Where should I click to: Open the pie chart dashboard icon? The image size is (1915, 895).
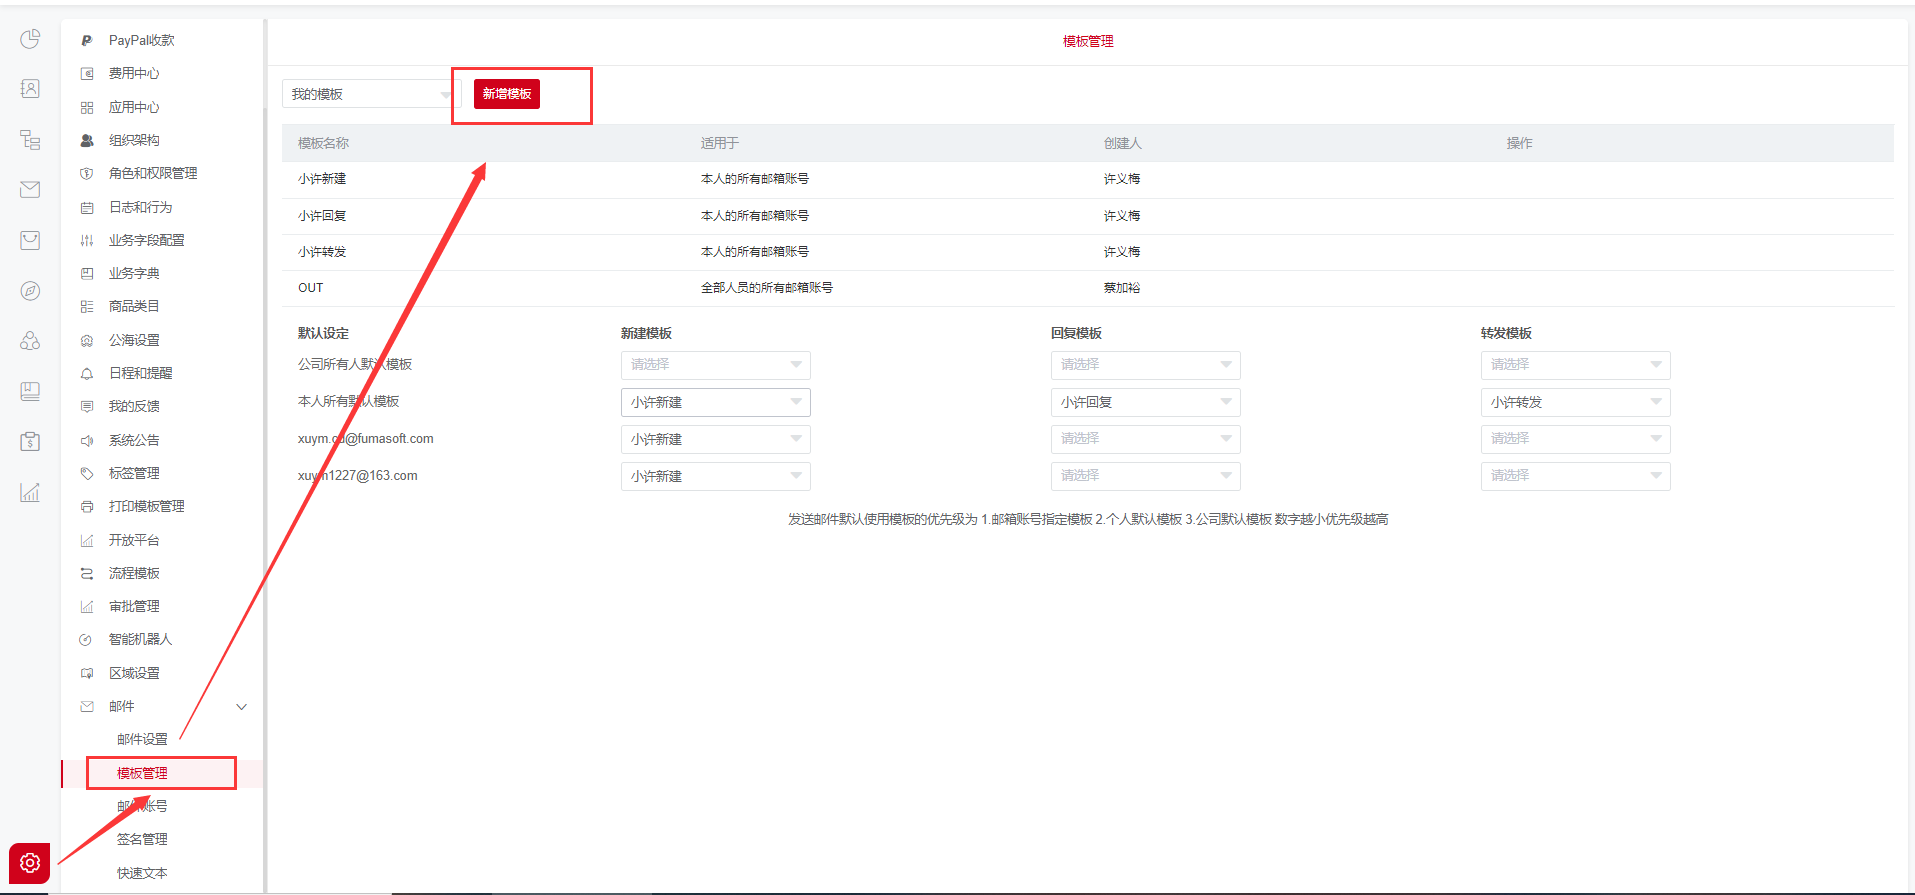tap(30, 39)
